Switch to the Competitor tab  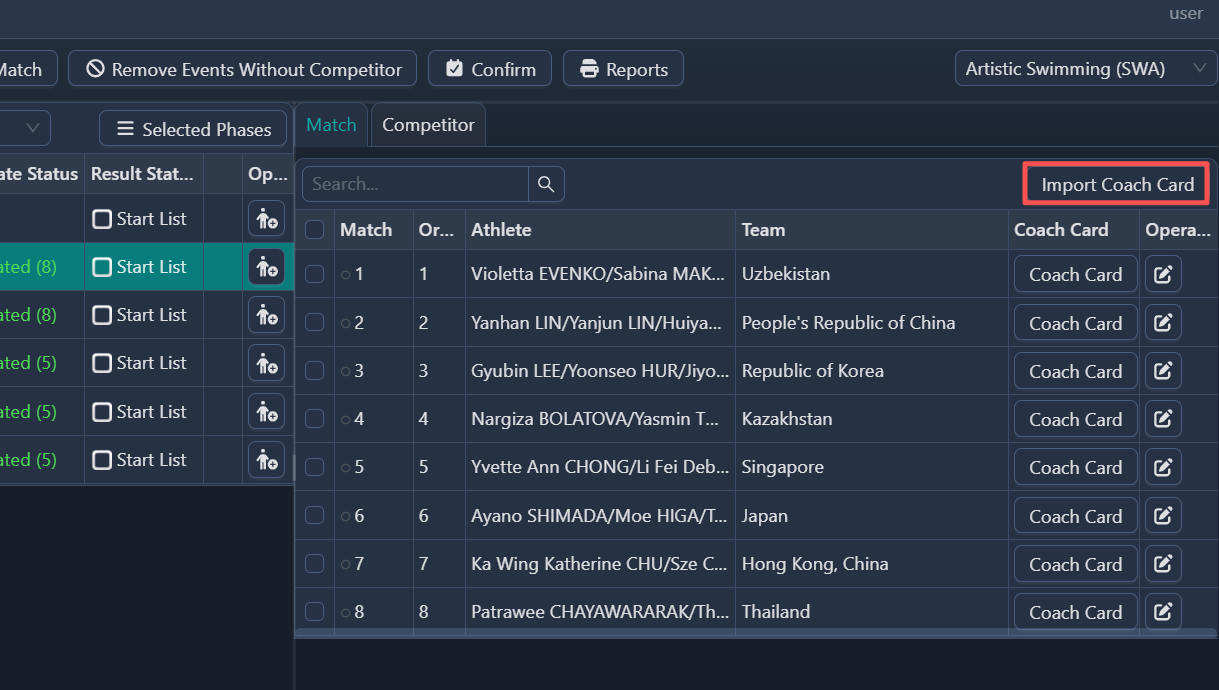pos(428,125)
